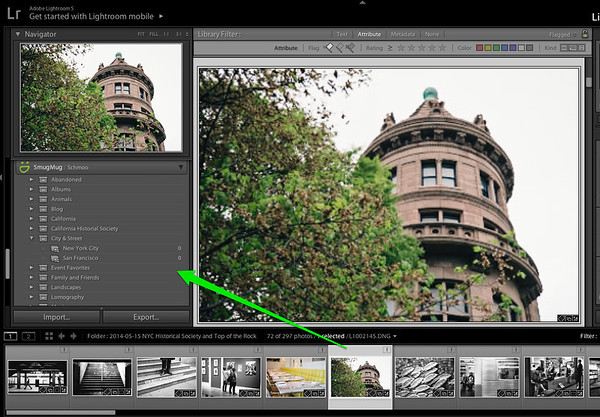This screenshot has height=417, width=600.
Task: Click the San Francisco gallery icon
Action: point(55,258)
